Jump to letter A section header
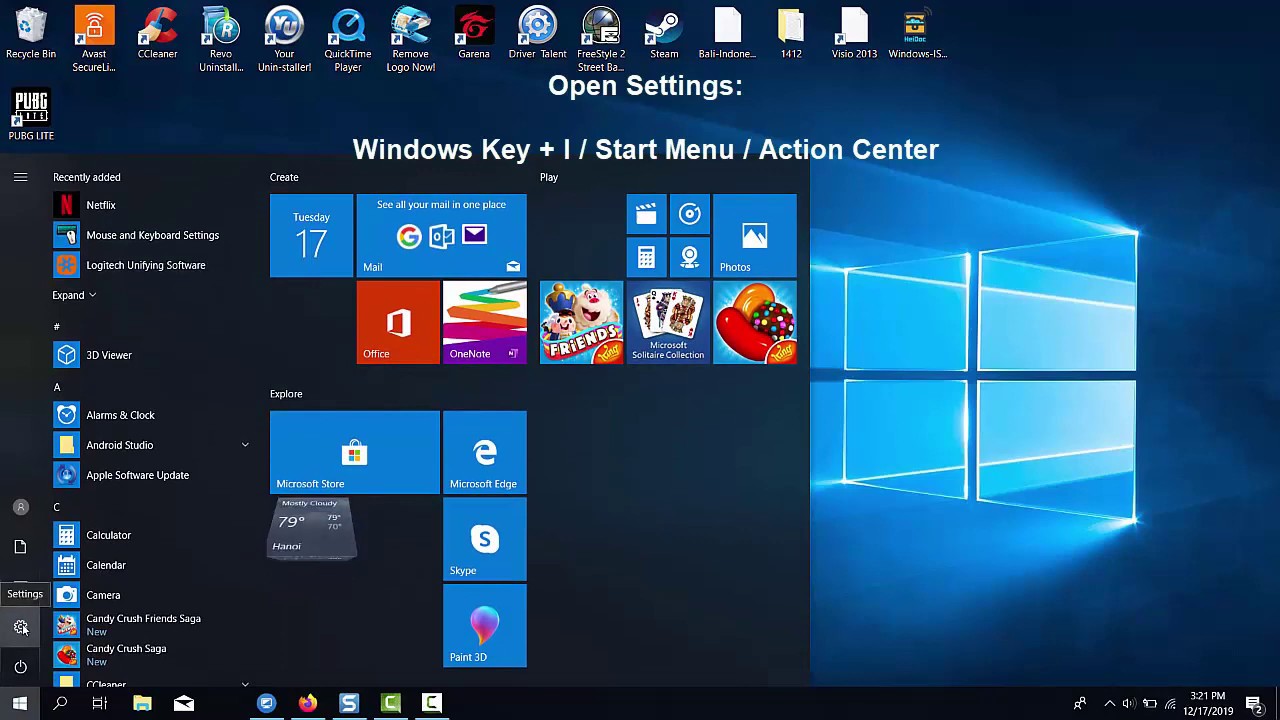This screenshot has height=720, width=1280. tap(57, 387)
